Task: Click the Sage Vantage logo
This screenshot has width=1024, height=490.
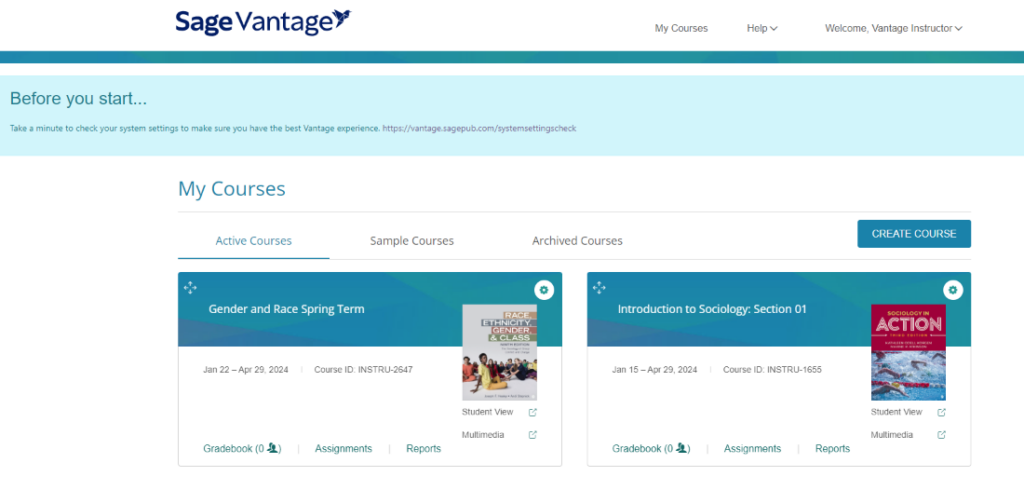Action: tap(263, 22)
